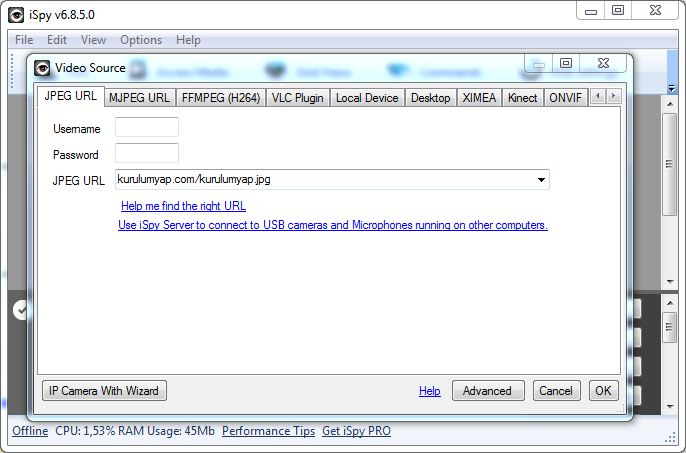
Task: Confirm with the OK button
Action: (x=604, y=390)
